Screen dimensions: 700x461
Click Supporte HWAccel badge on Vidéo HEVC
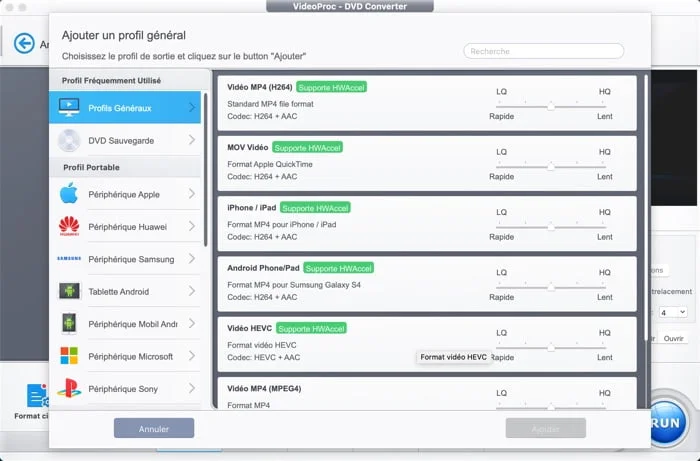pos(311,328)
